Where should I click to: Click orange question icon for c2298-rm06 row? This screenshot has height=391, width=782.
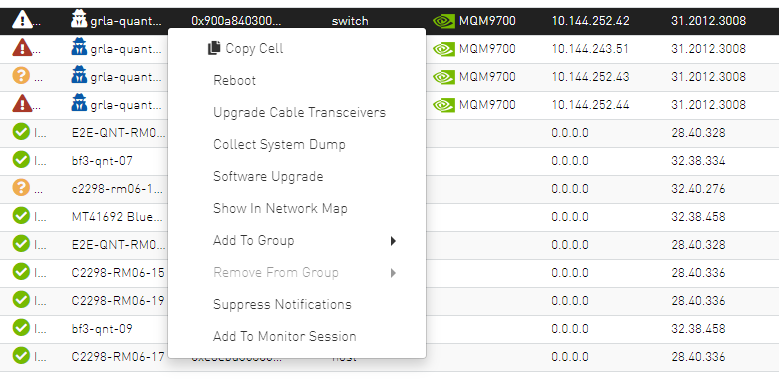click(21, 188)
